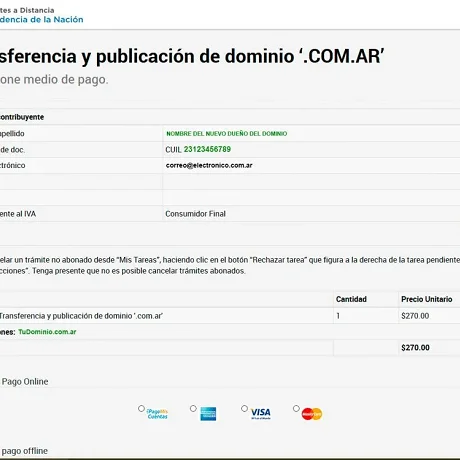
Task: Click the 'Cantidad' column header
Action: pos(351,299)
